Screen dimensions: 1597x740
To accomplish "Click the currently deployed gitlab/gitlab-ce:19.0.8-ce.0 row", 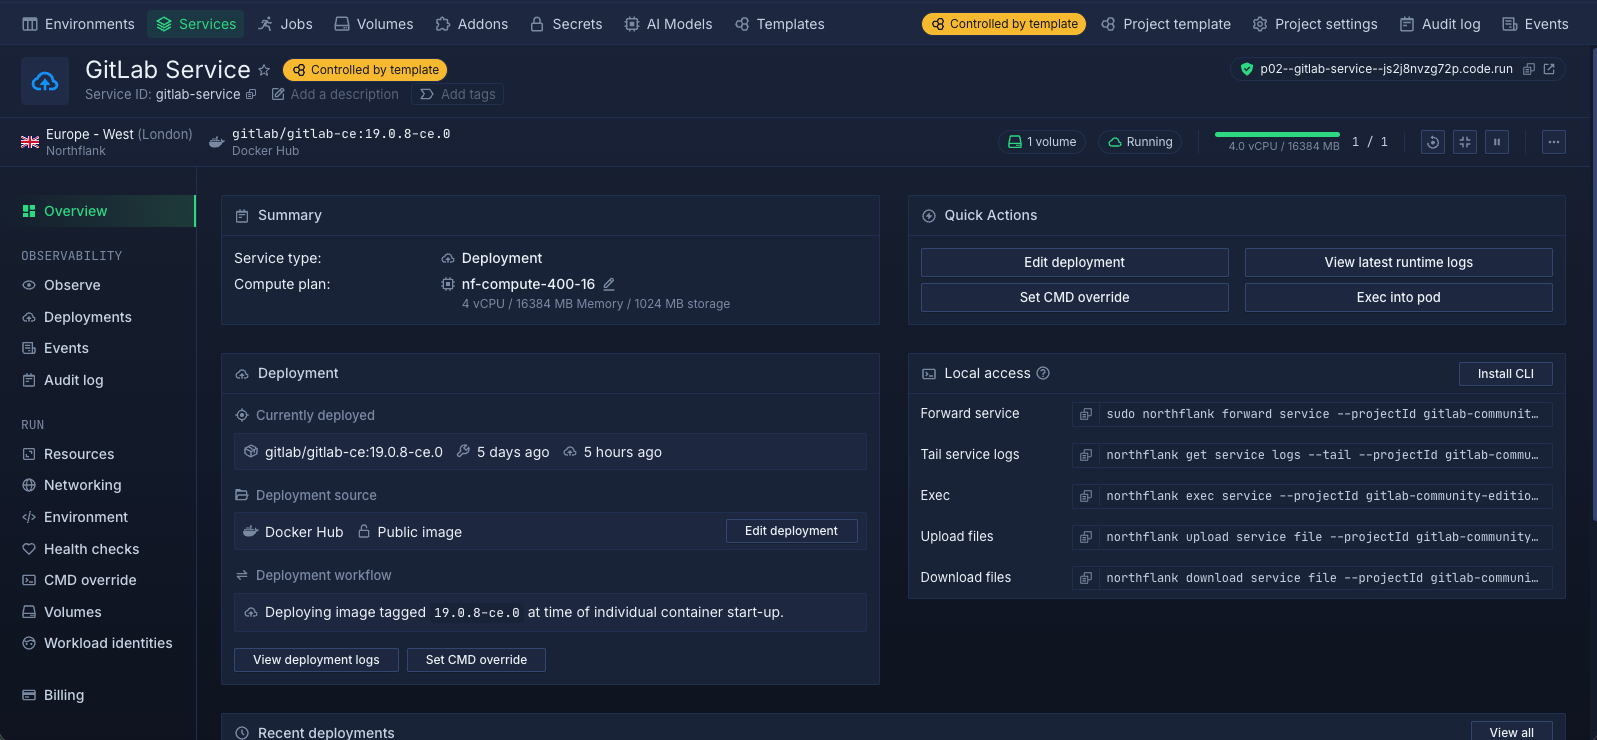I will click(x=550, y=452).
